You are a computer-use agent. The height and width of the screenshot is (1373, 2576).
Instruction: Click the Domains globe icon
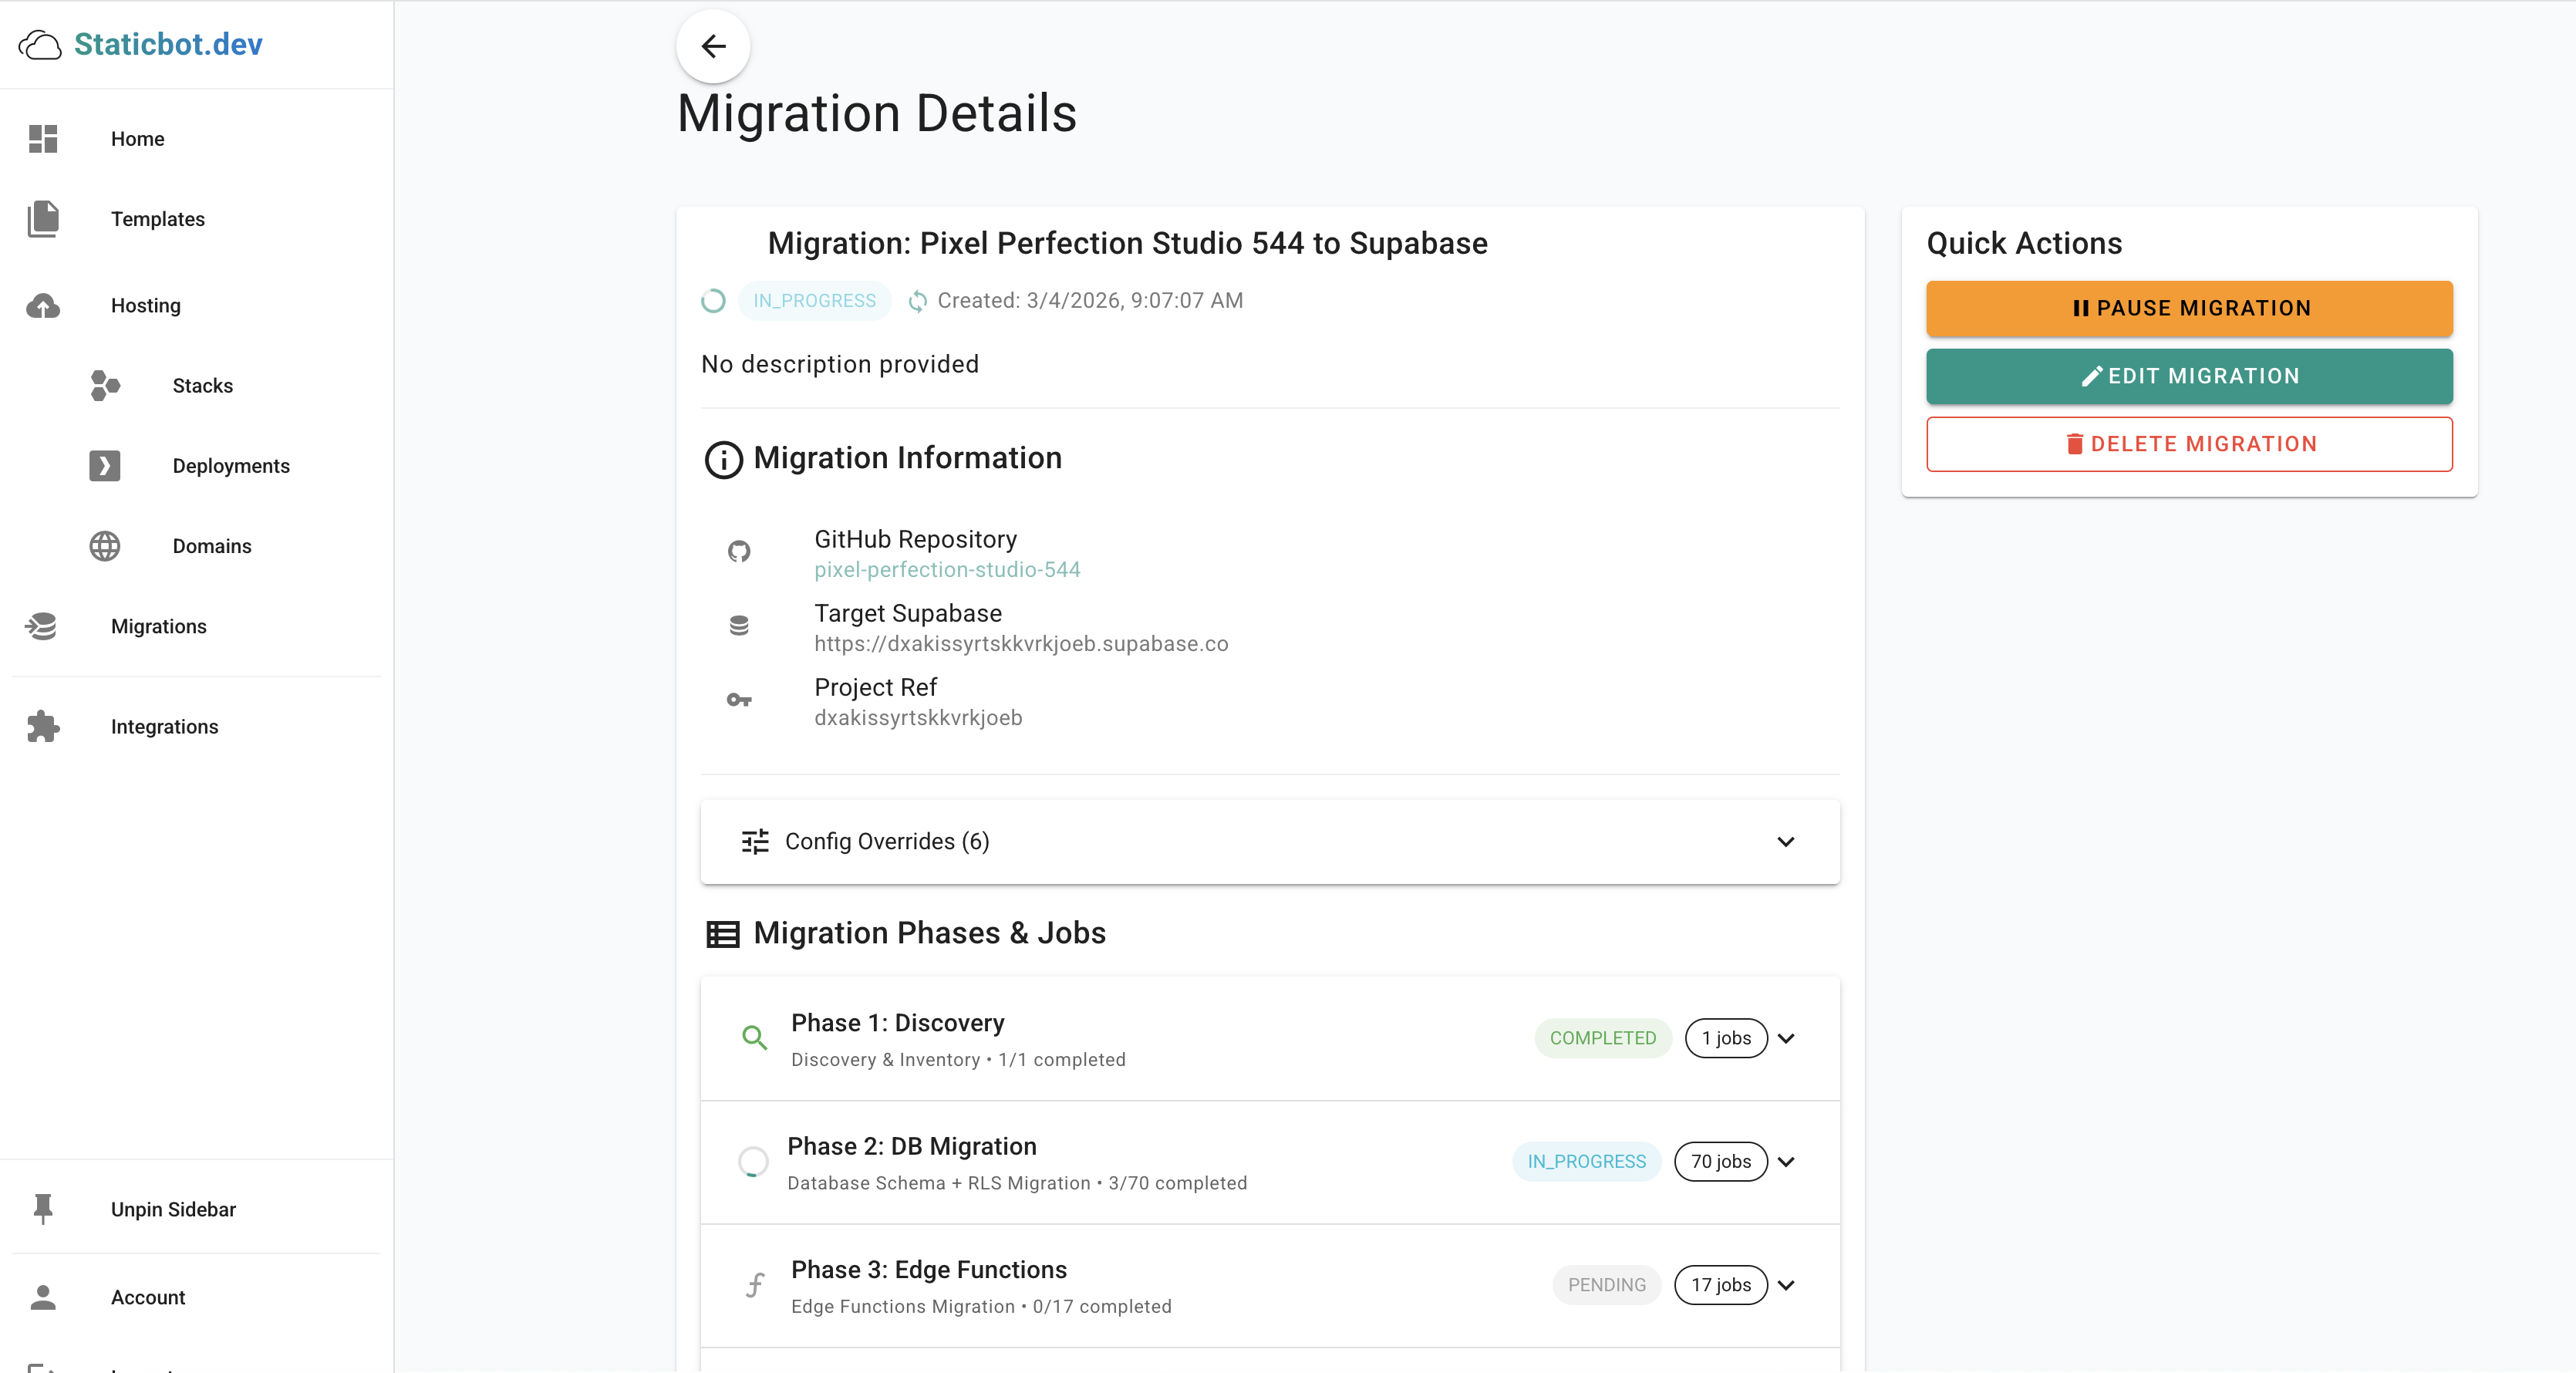(x=105, y=546)
